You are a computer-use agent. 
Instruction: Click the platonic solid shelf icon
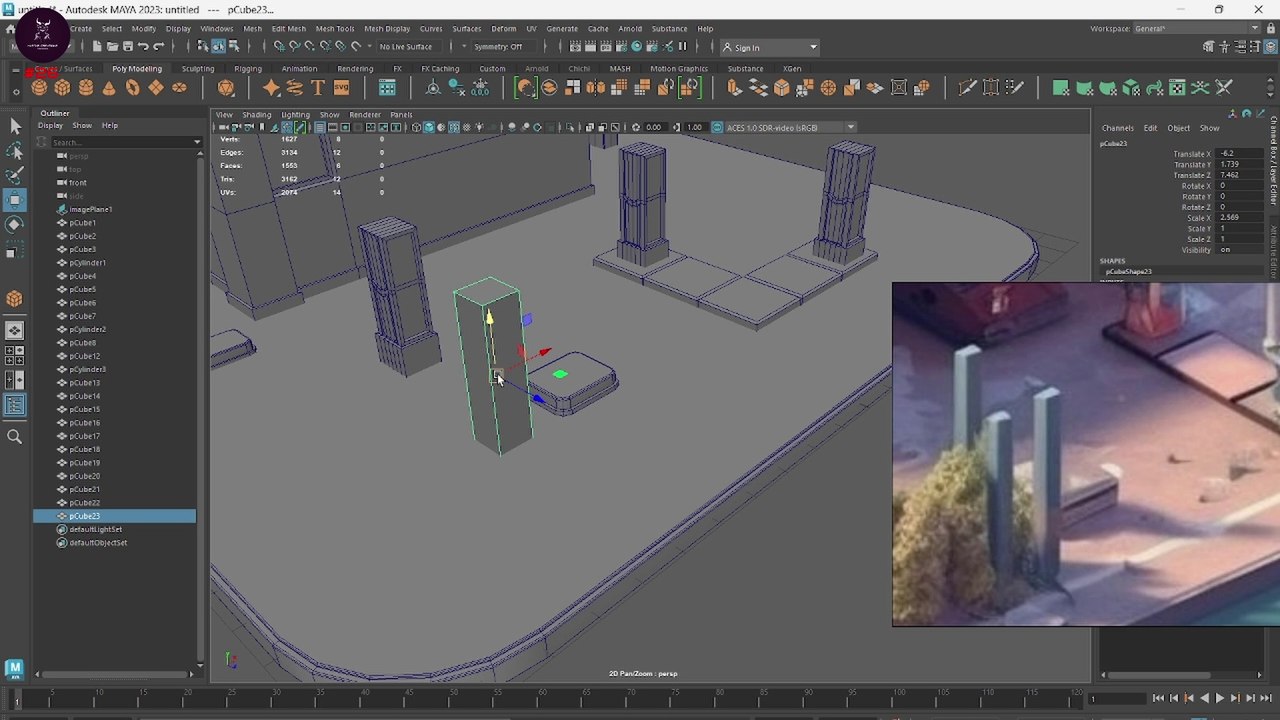pyautogui.click(x=226, y=88)
